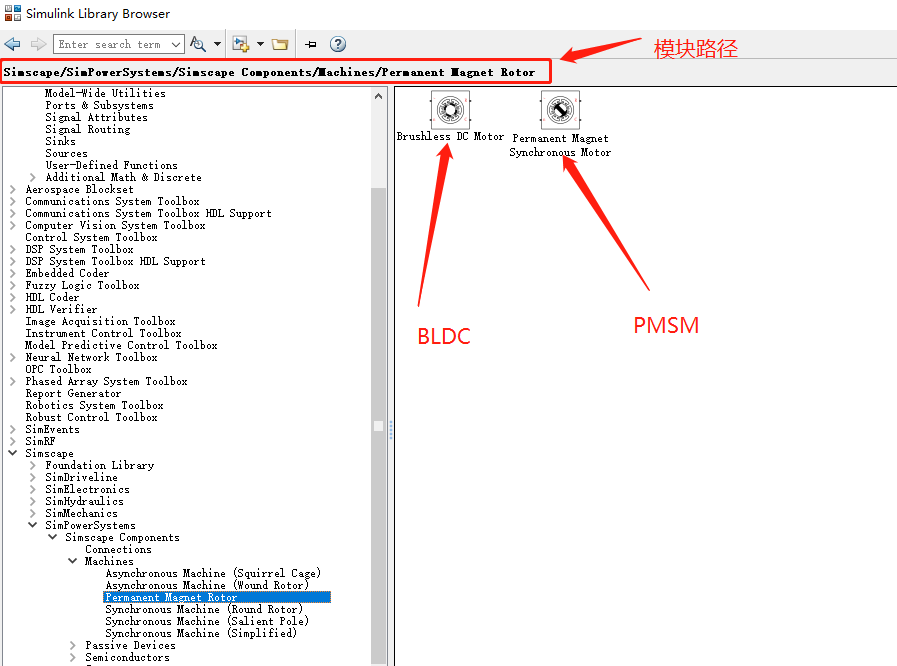Expand the HDL Coder node
Screen dimensions: 897x666
pyautogui.click(x=13, y=298)
